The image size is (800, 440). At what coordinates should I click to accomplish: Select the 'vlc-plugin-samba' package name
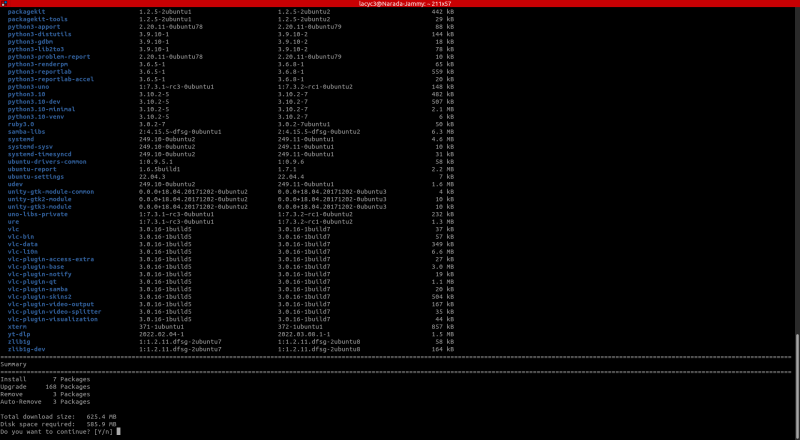tap(38, 289)
